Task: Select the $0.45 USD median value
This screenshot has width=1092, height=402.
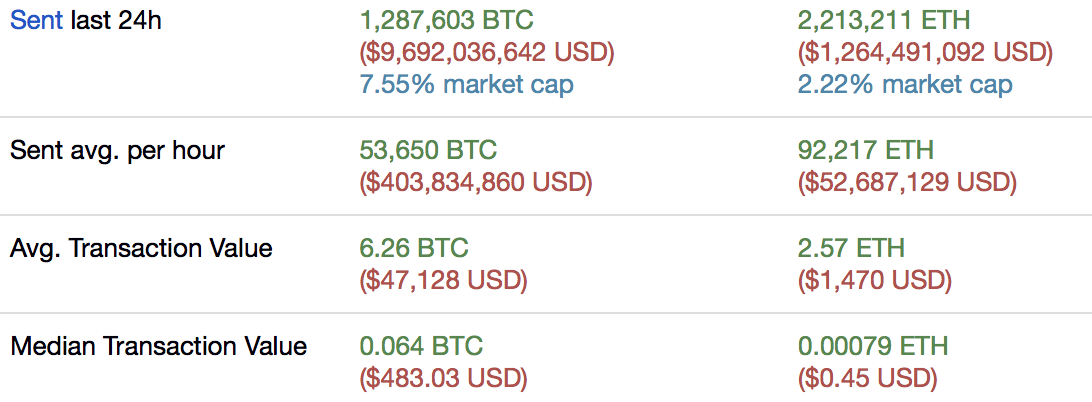Action: 868,378
